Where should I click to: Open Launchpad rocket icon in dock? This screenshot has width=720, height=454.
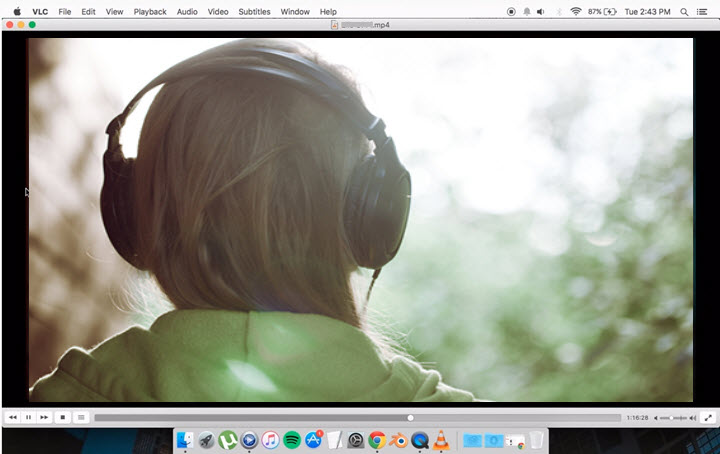coord(207,440)
